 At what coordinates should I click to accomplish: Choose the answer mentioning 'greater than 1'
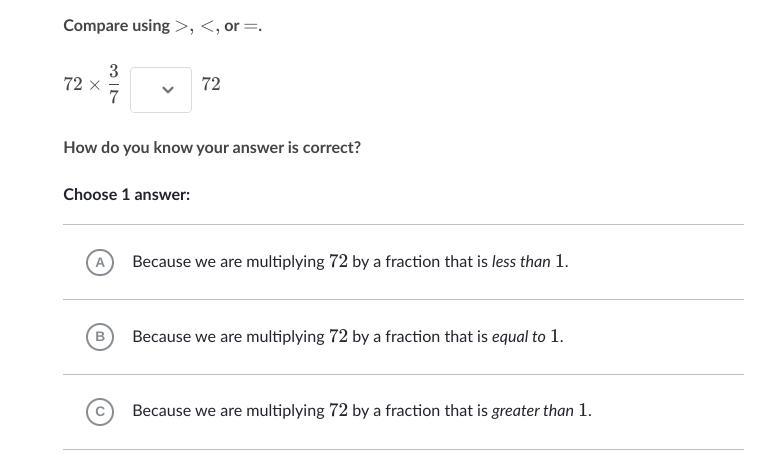(x=361, y=411)
